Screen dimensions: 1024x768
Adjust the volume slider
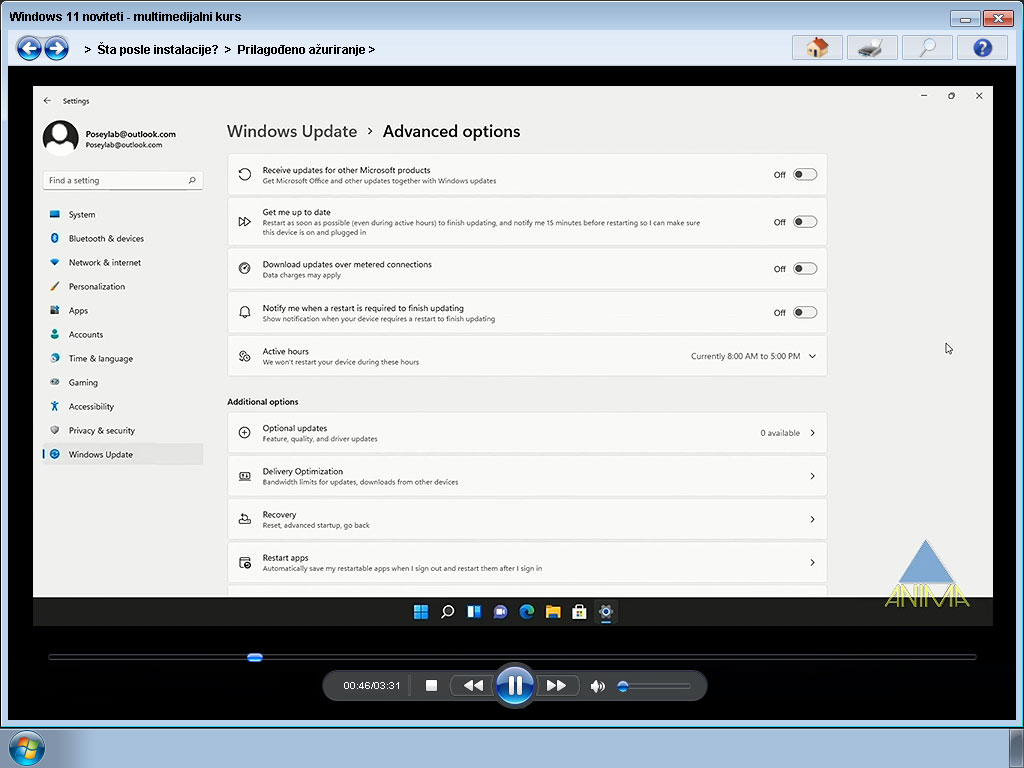655,686
